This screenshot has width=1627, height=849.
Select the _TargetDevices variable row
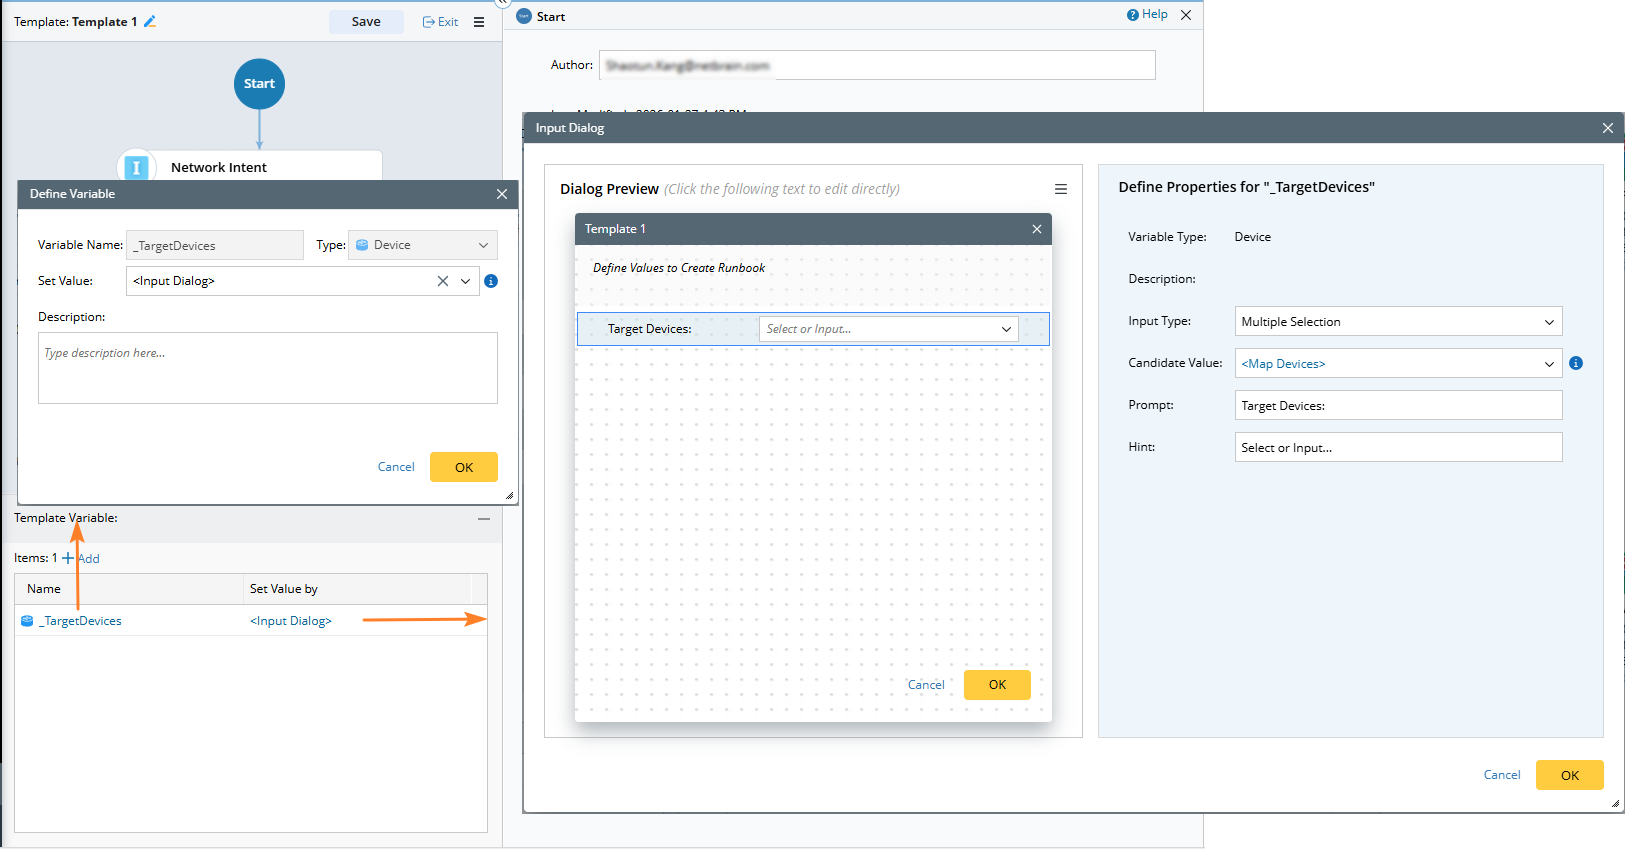coord(82,621)
